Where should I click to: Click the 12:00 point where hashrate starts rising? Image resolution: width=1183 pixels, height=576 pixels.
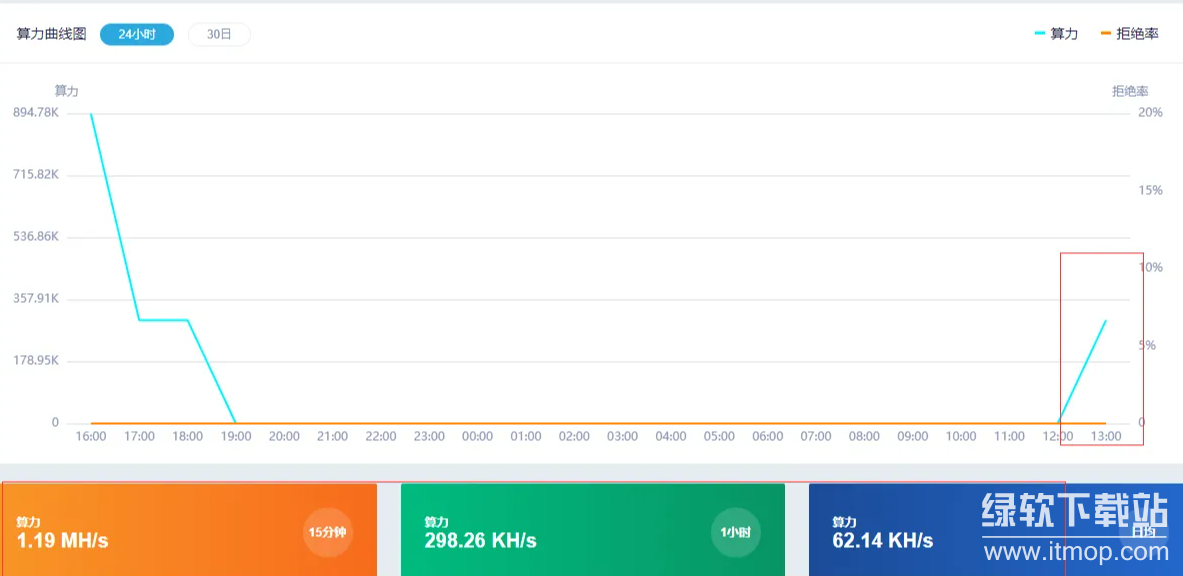click(x=1058, y=422)
